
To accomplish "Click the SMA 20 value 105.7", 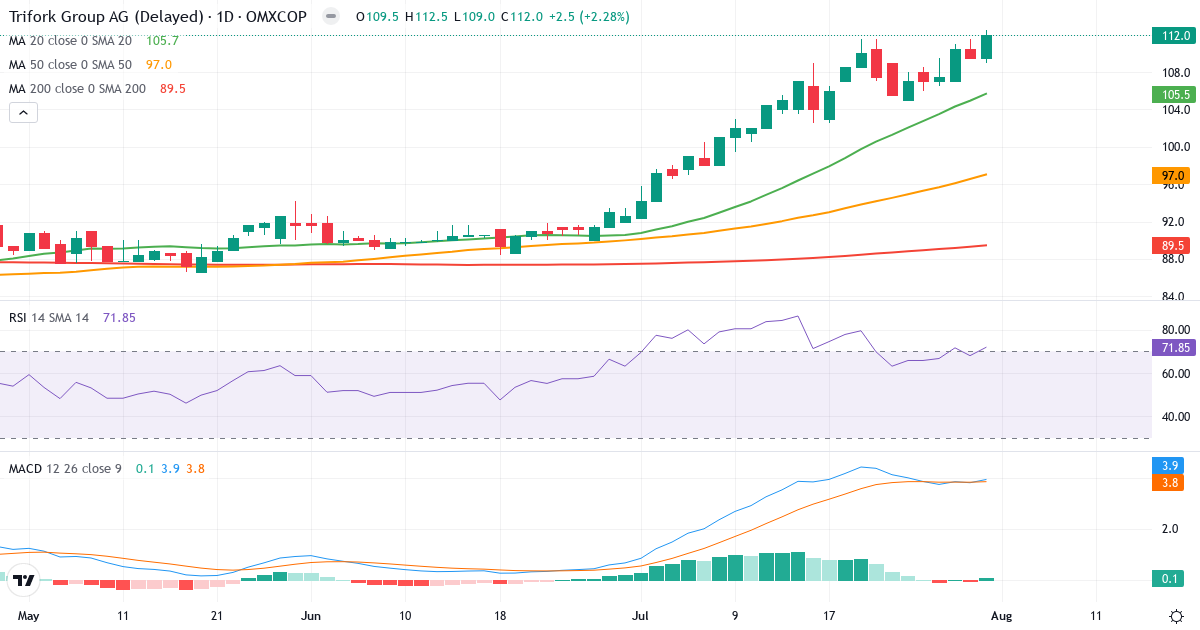I will 162,41.
